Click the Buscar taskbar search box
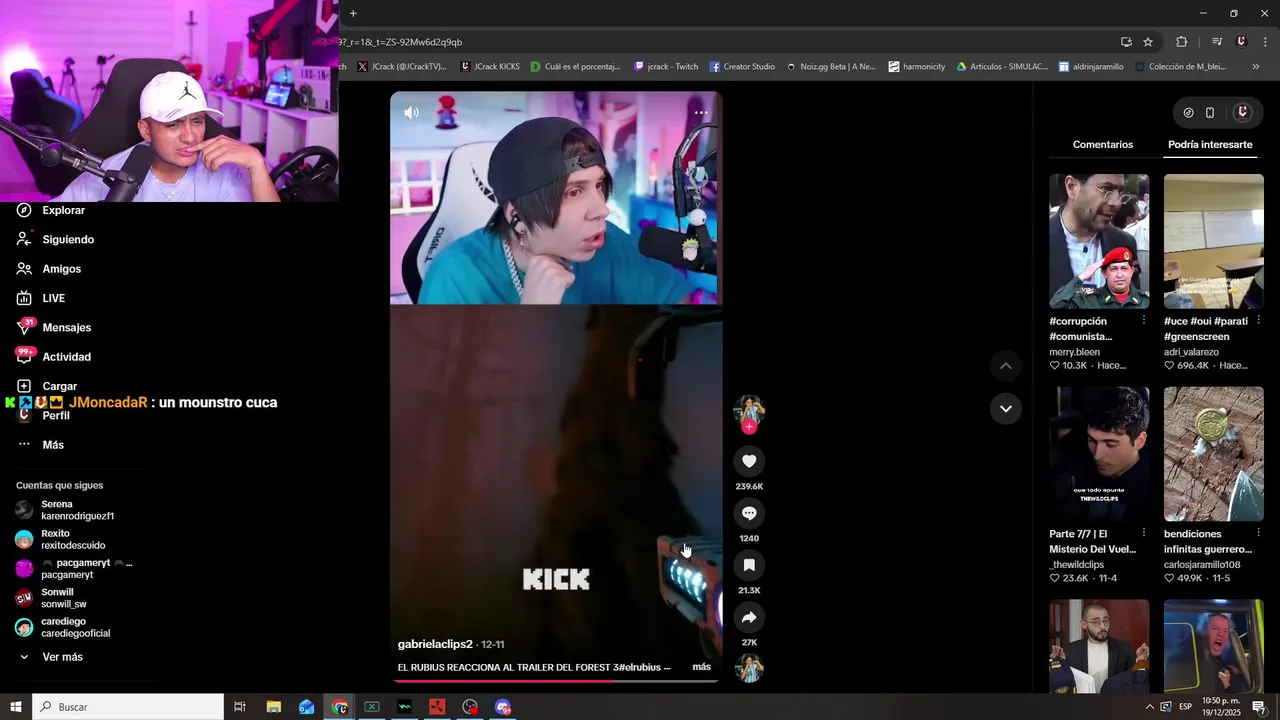Viewport: 1280px width, 720px height. click(x=128, y=707)
